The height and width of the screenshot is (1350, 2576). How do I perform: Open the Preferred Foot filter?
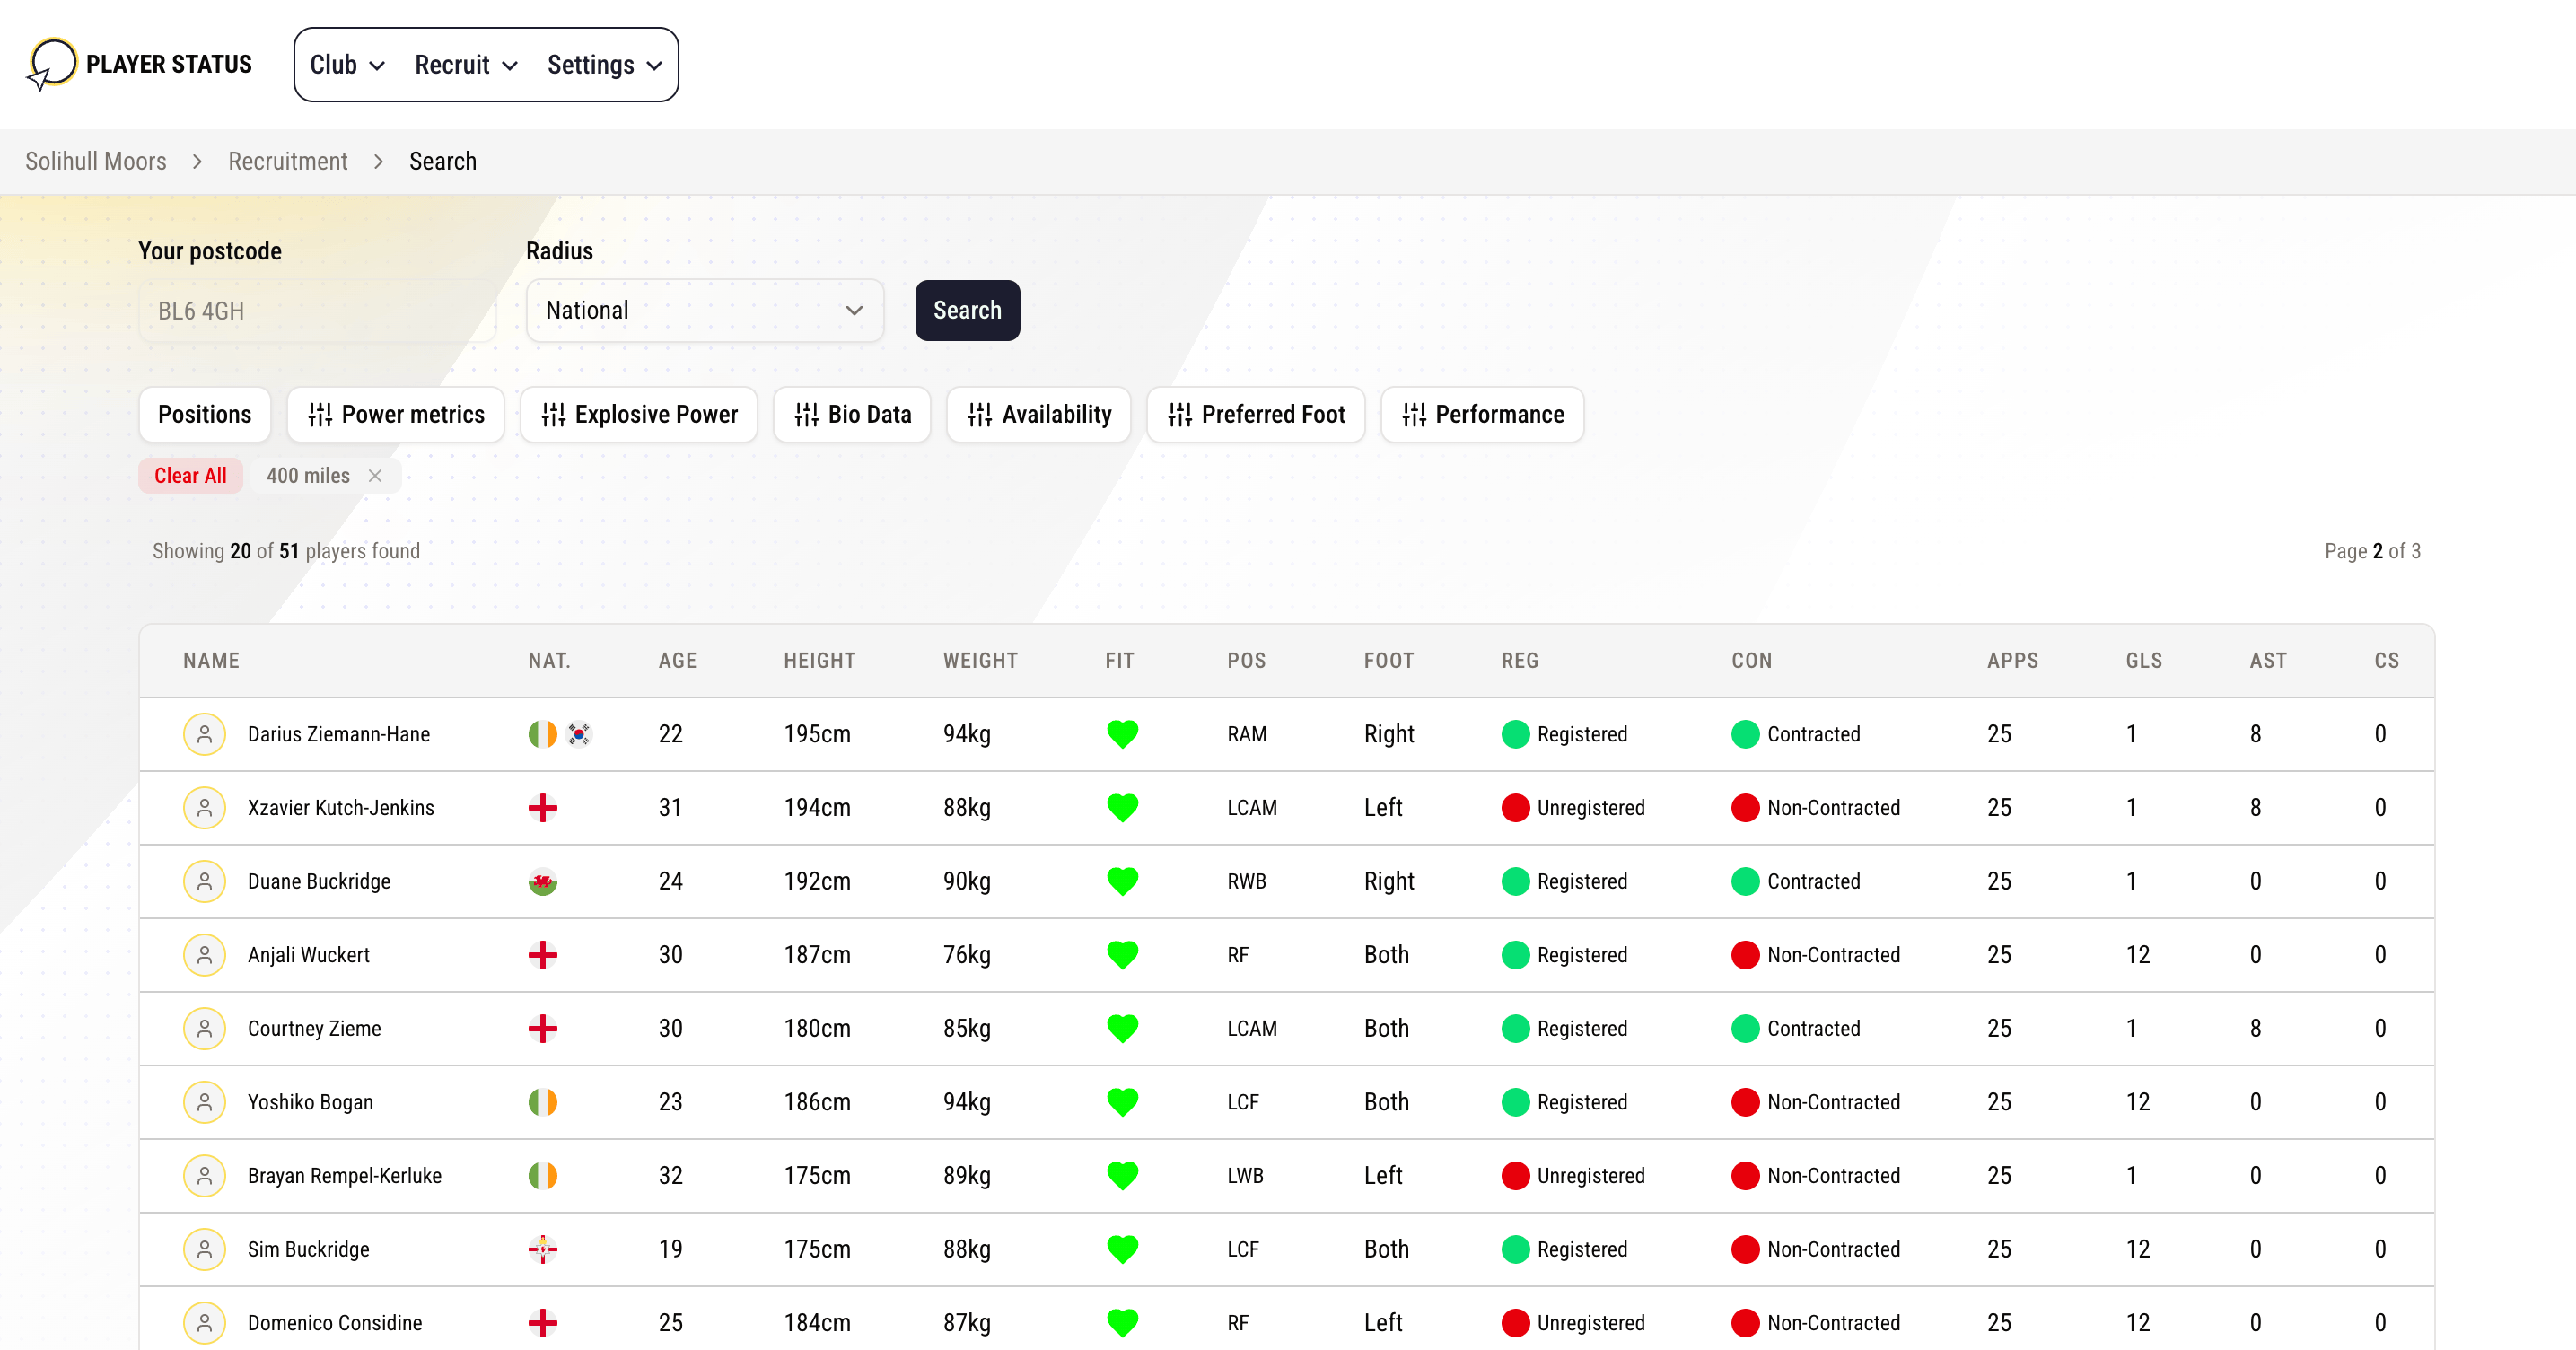[1256, 414]
